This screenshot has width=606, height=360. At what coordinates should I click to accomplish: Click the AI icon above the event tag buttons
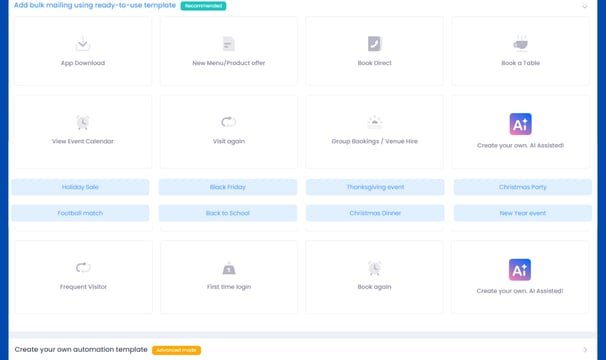[520, 124]
